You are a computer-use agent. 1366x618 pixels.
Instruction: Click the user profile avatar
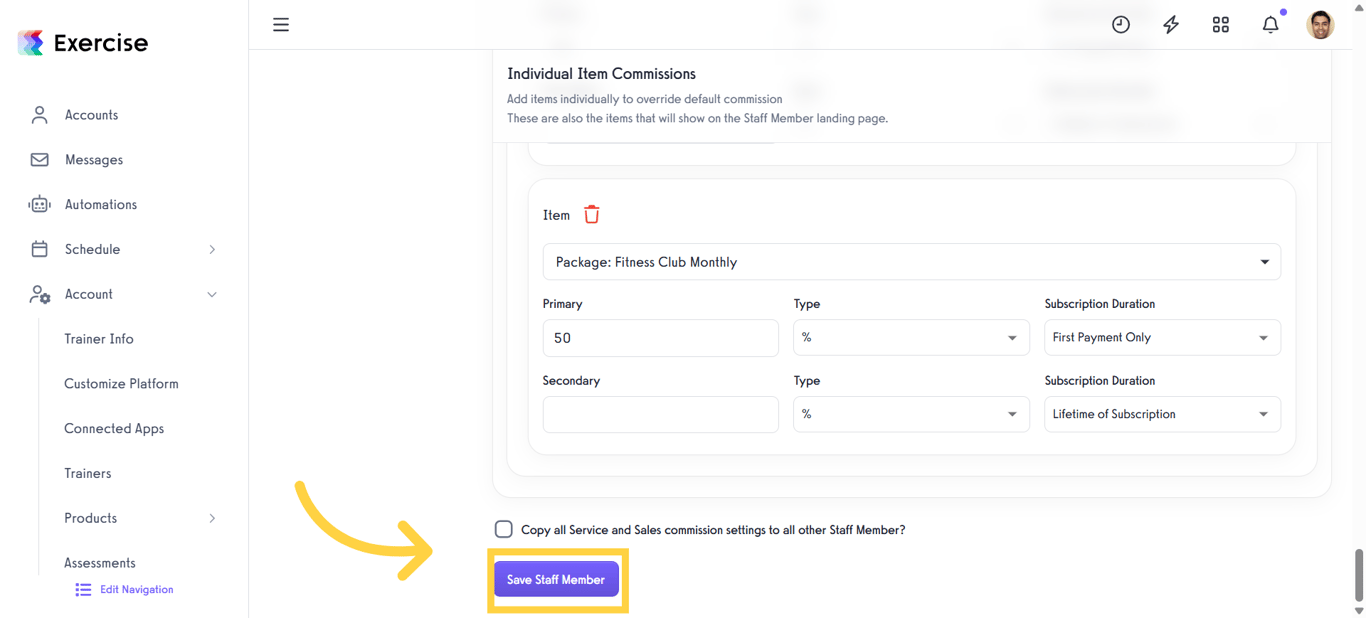coord(1320,25)
